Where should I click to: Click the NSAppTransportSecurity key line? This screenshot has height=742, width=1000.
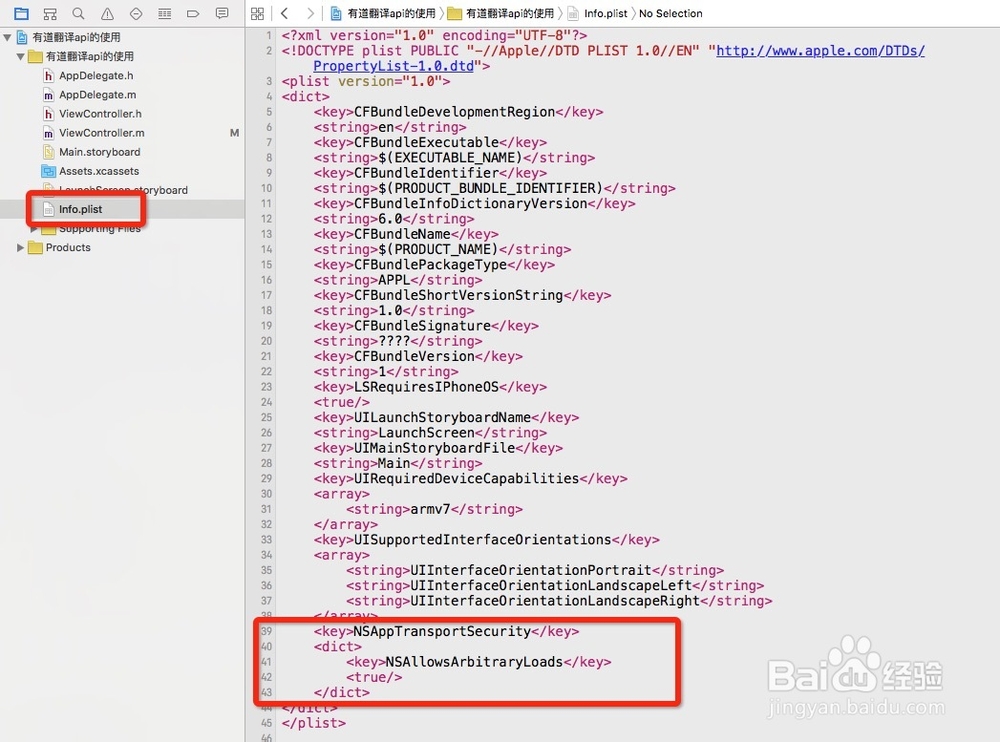pos(446,632)
